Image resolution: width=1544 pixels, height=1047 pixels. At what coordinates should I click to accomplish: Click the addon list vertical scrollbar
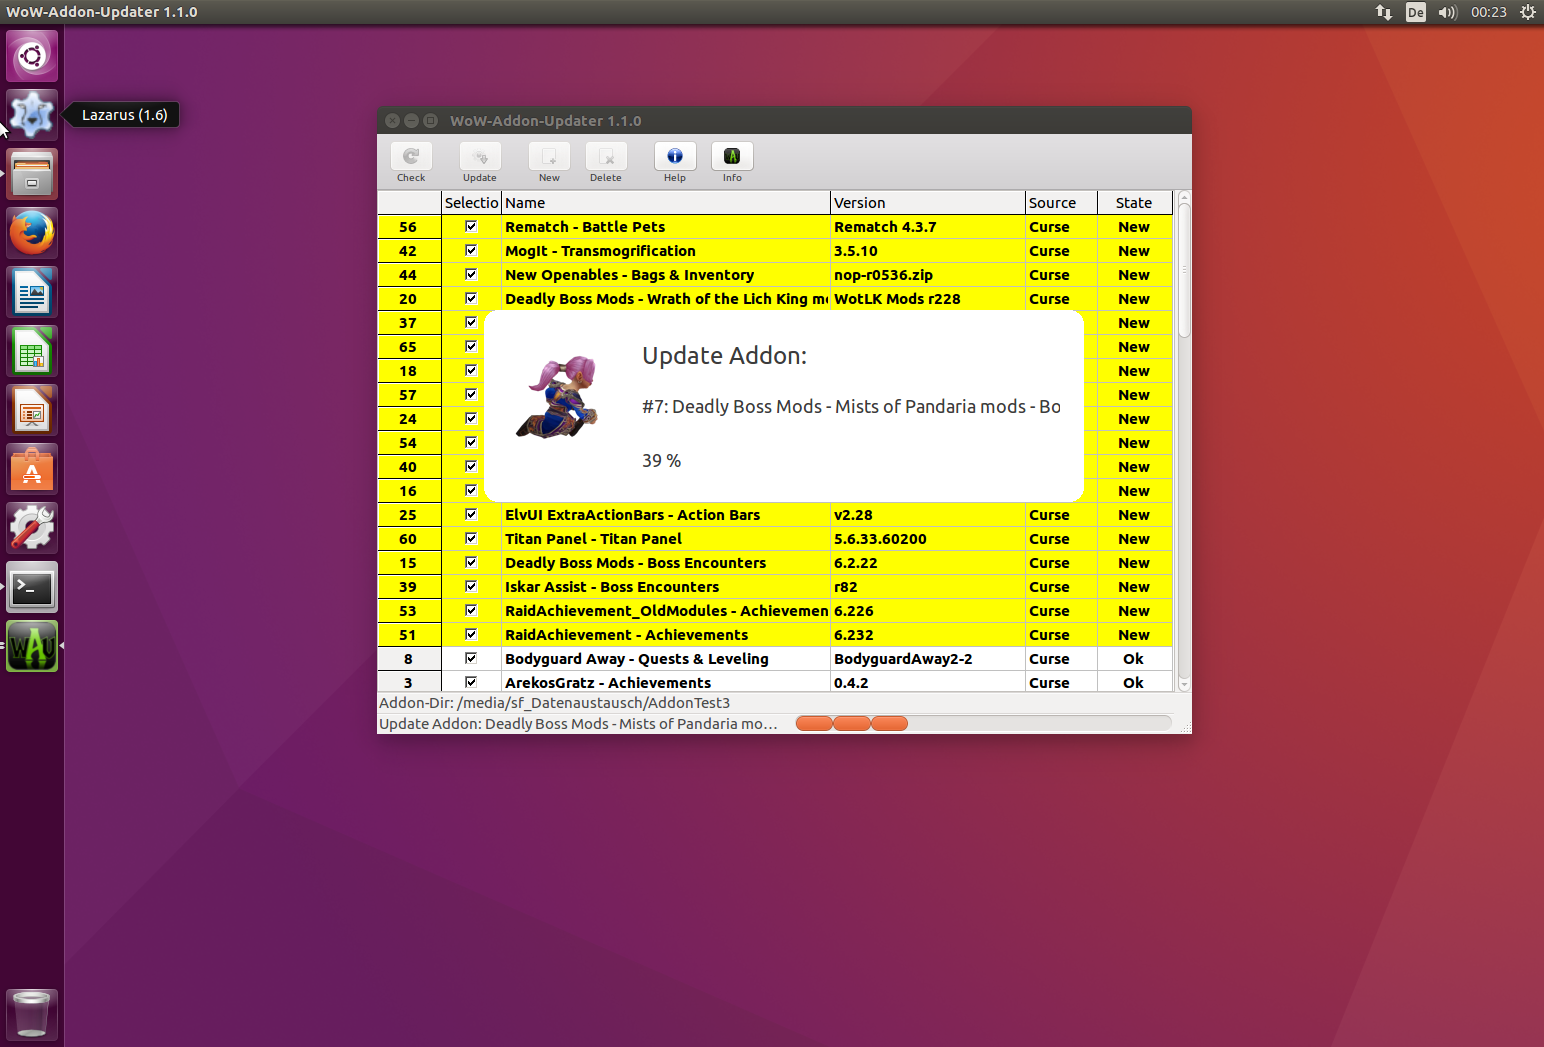tap(1184, 441)
